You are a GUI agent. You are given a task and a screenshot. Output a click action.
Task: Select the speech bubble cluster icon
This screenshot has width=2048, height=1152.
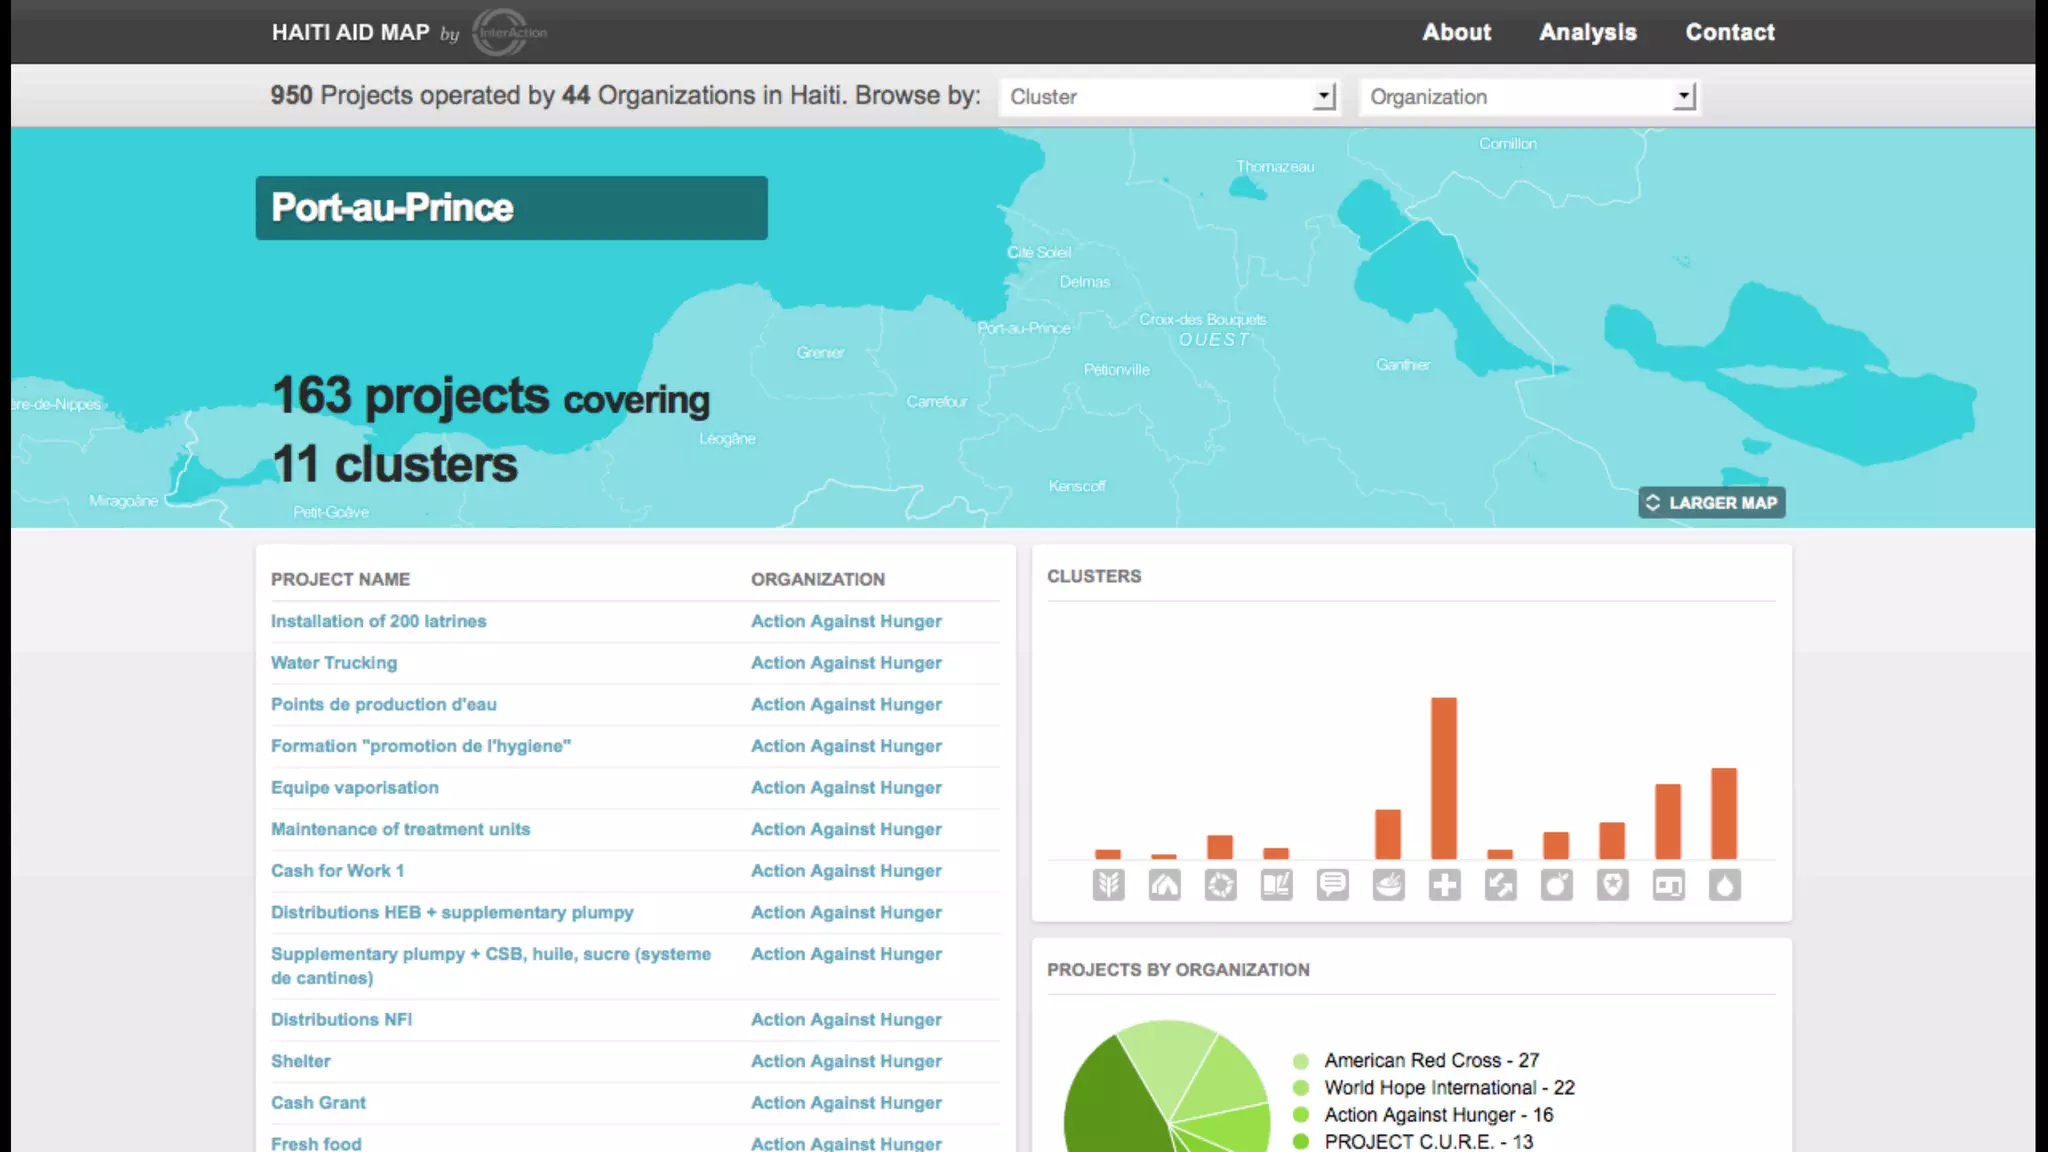(x=1332, y=885)
